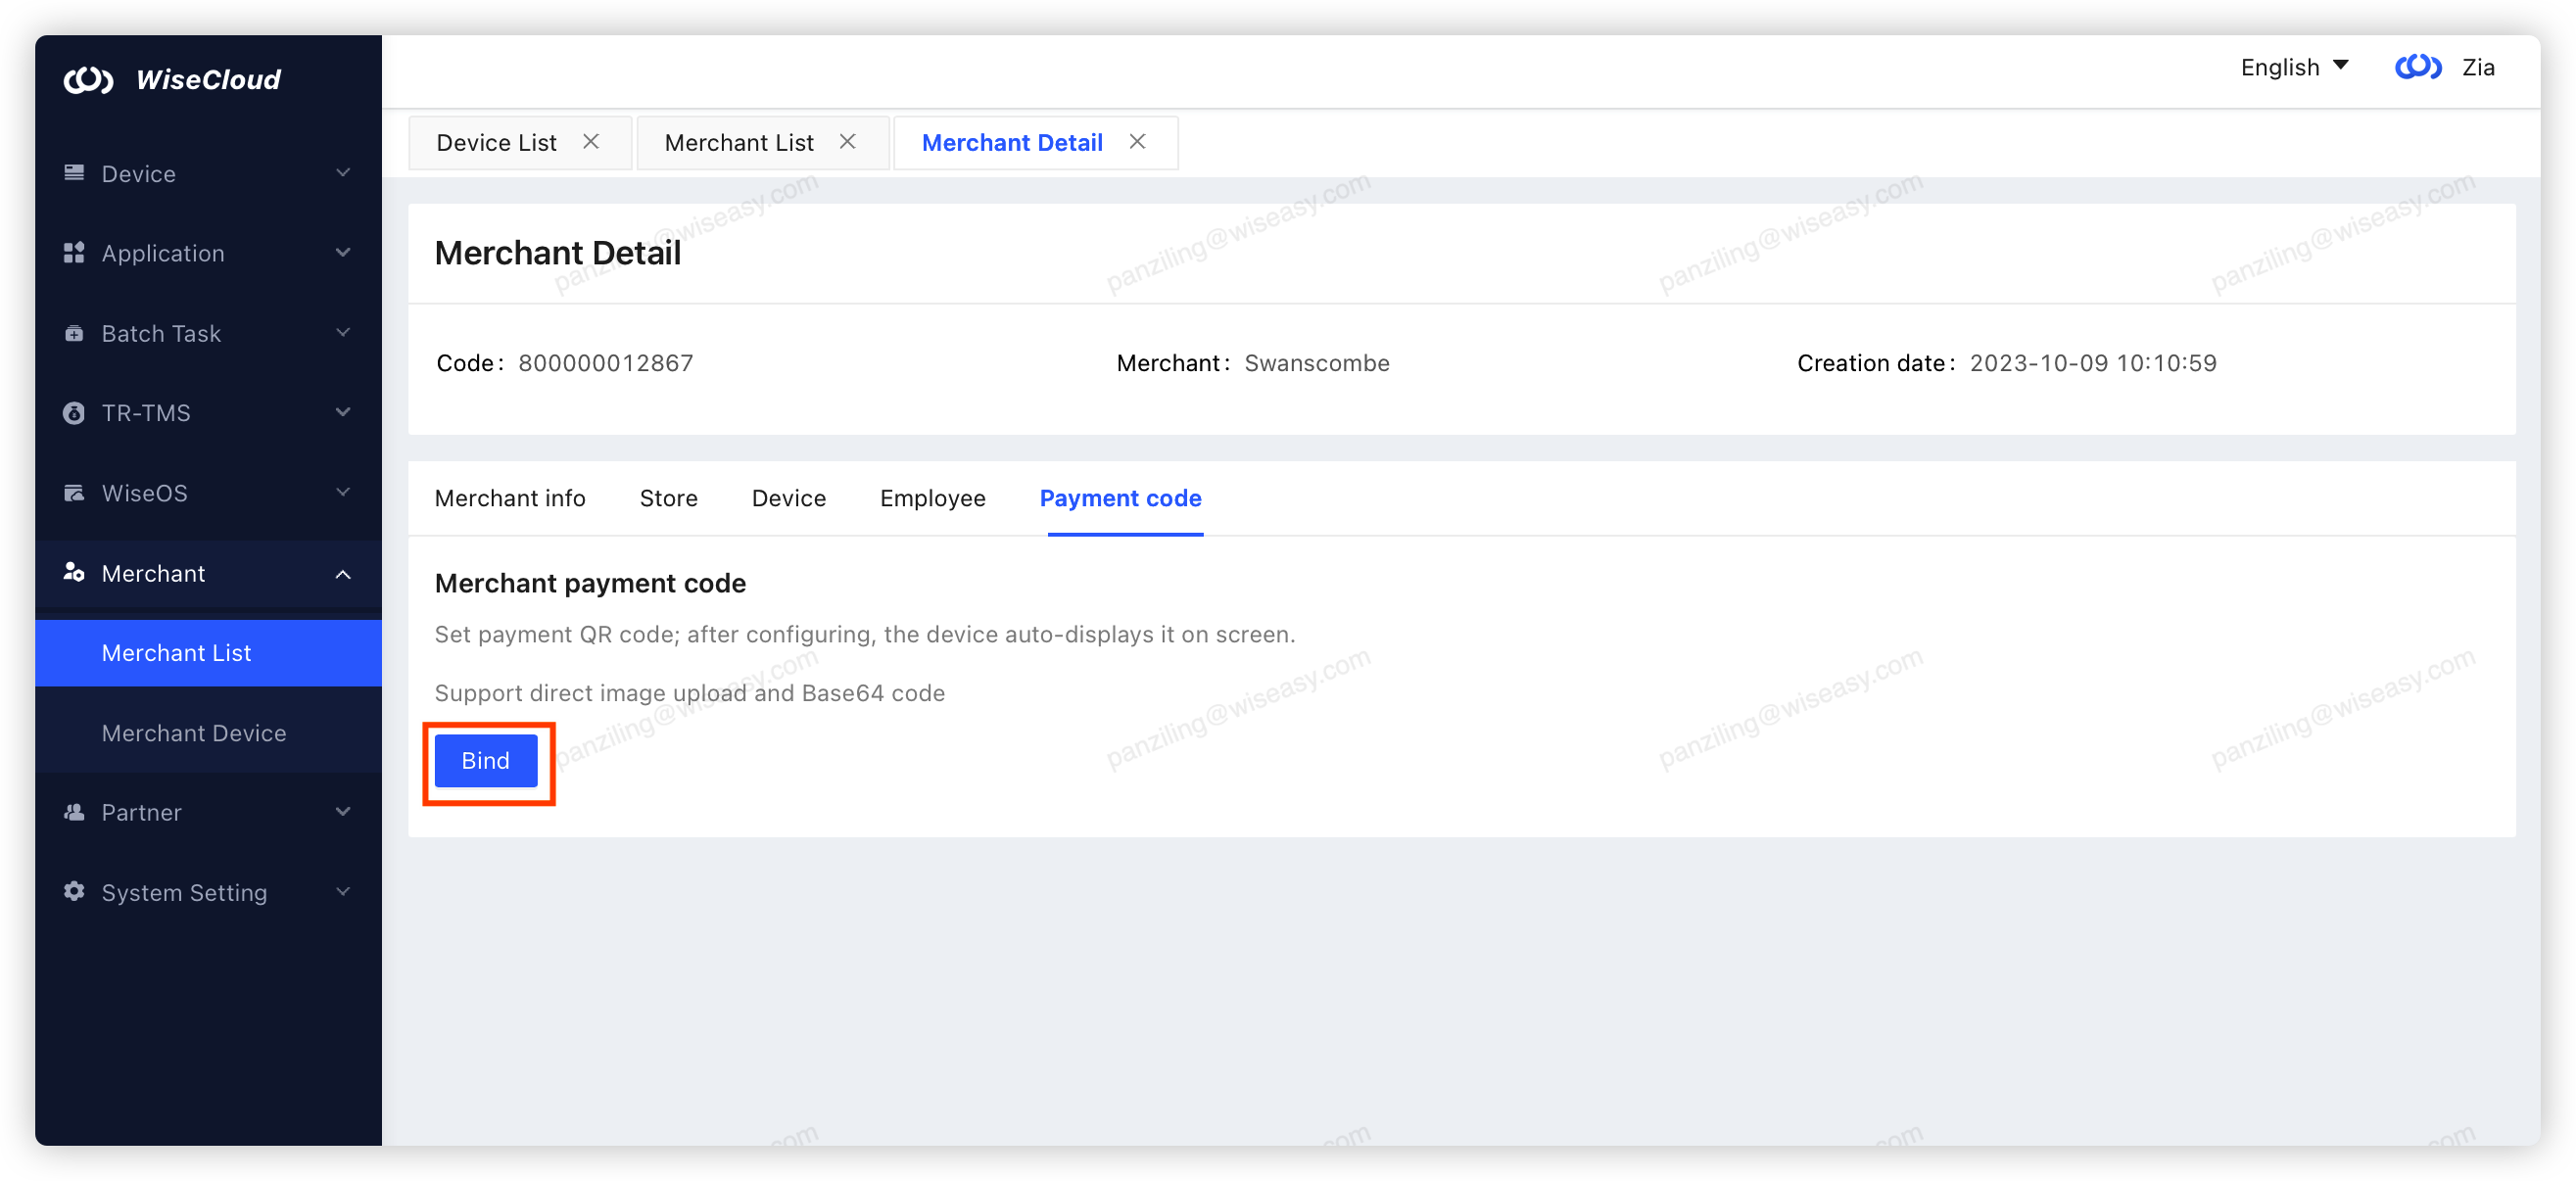Select the Batch Task icon
This screenshot has height=1181, width=2576.
click(x=73, y=333)
